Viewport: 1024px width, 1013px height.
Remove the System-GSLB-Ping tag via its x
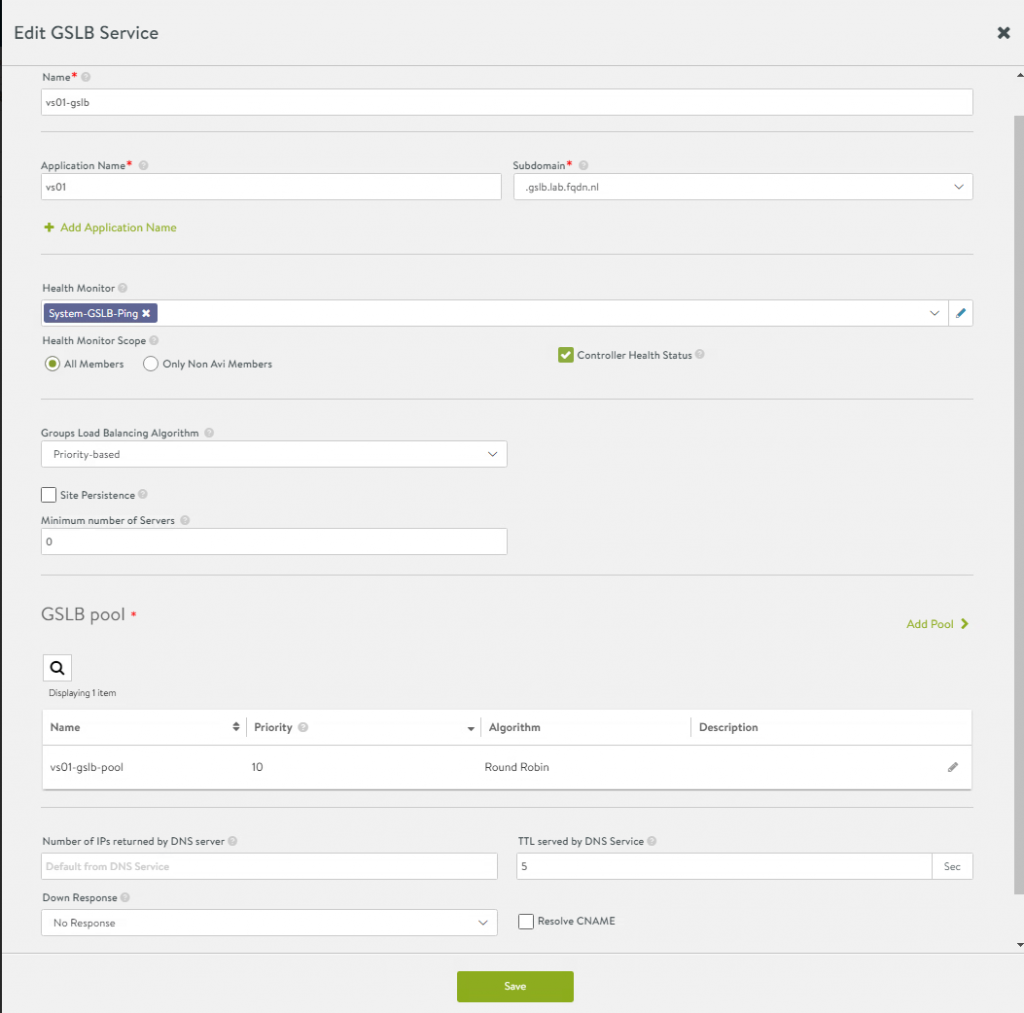tap(146, 313)
